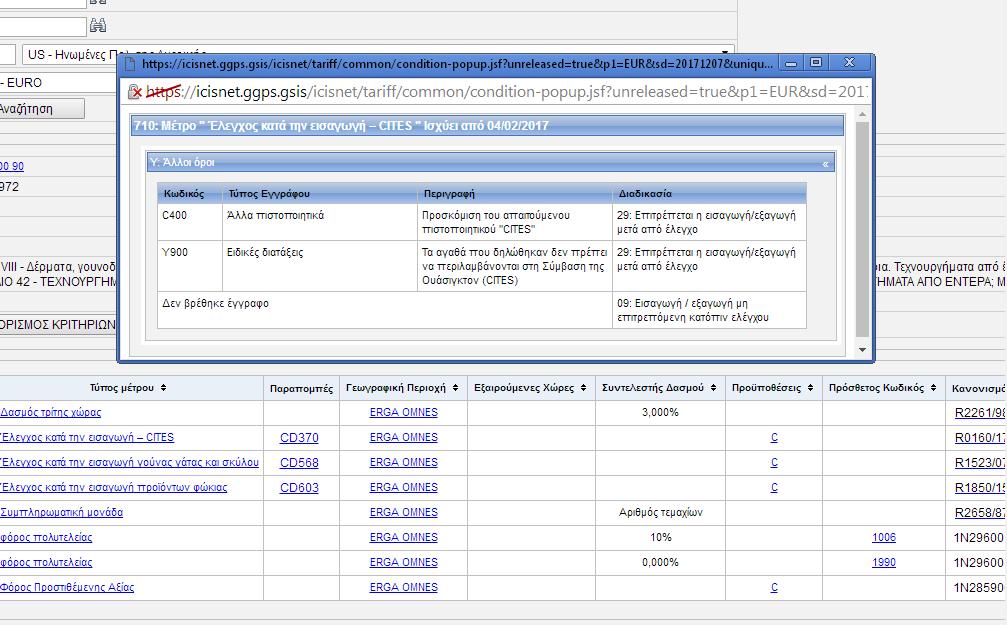This screenshot has width=1007, height=625.
Task: Open conditions C link in CD568 row
Action: click(x=774, y=462)
